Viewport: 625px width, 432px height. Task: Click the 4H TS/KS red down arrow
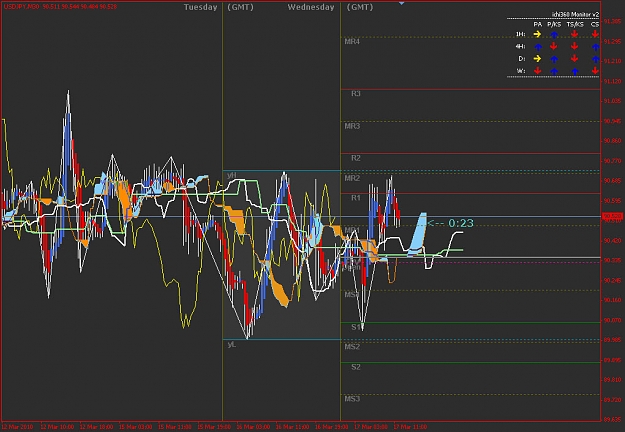point(574,47)
